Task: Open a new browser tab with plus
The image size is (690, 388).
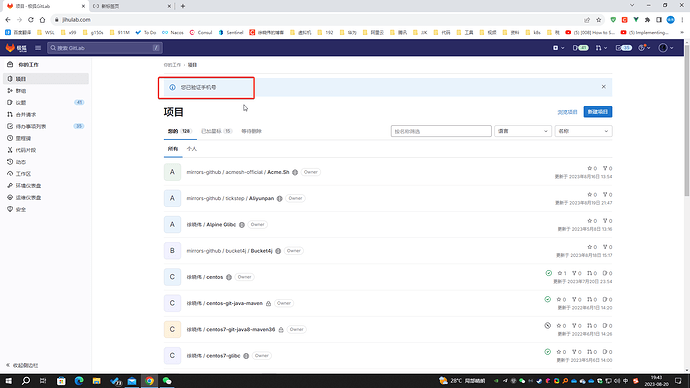Action: click(183, 6)
